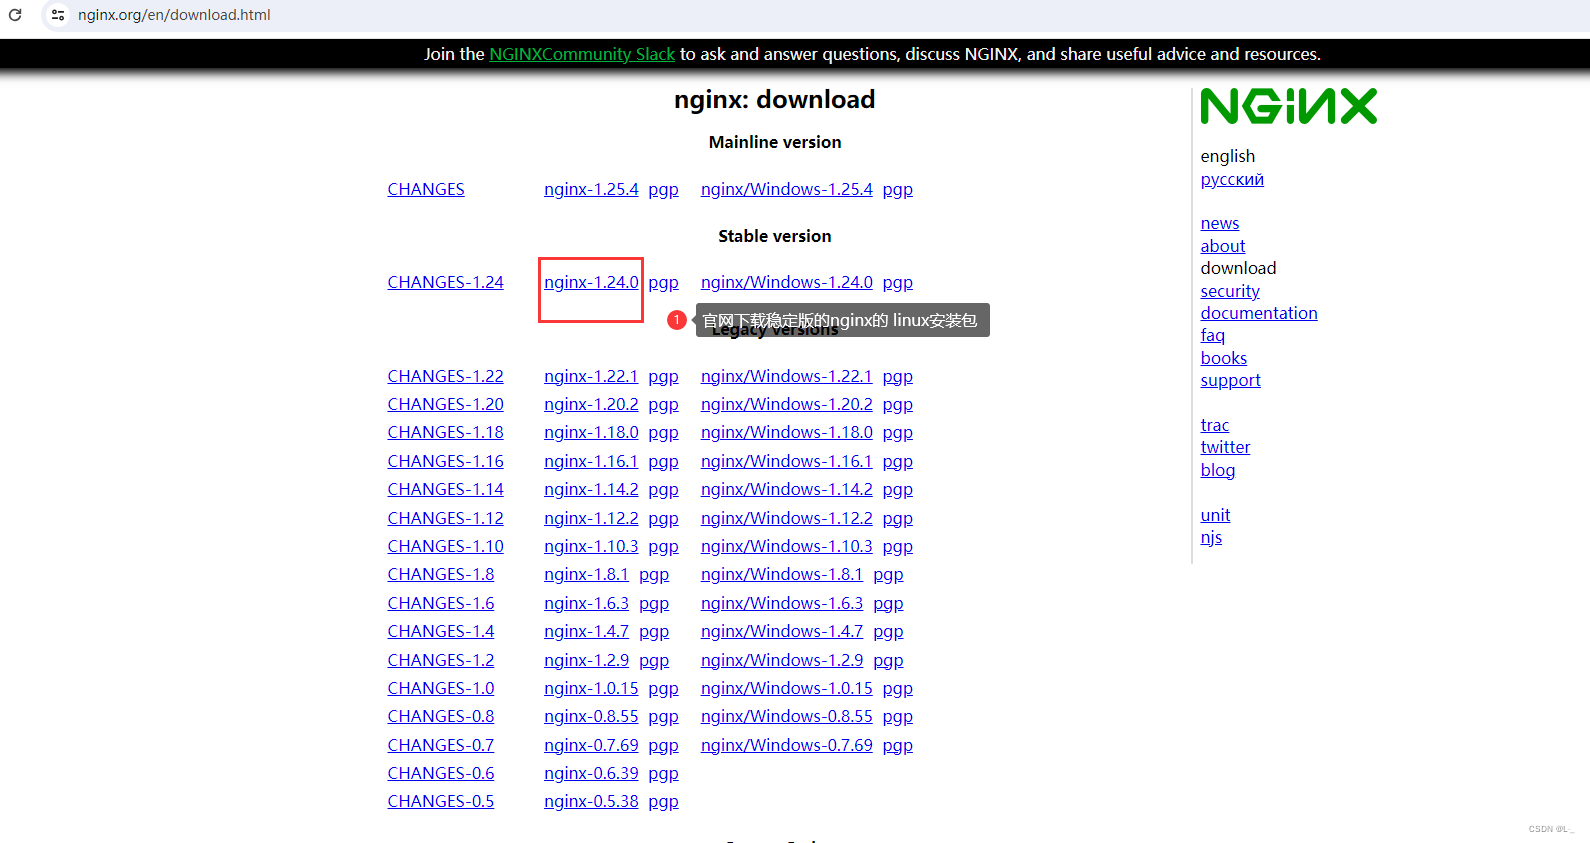Download nginx-1.4.7 source
This screenshot has width=1590, height=843.
[x=587, y=631]
